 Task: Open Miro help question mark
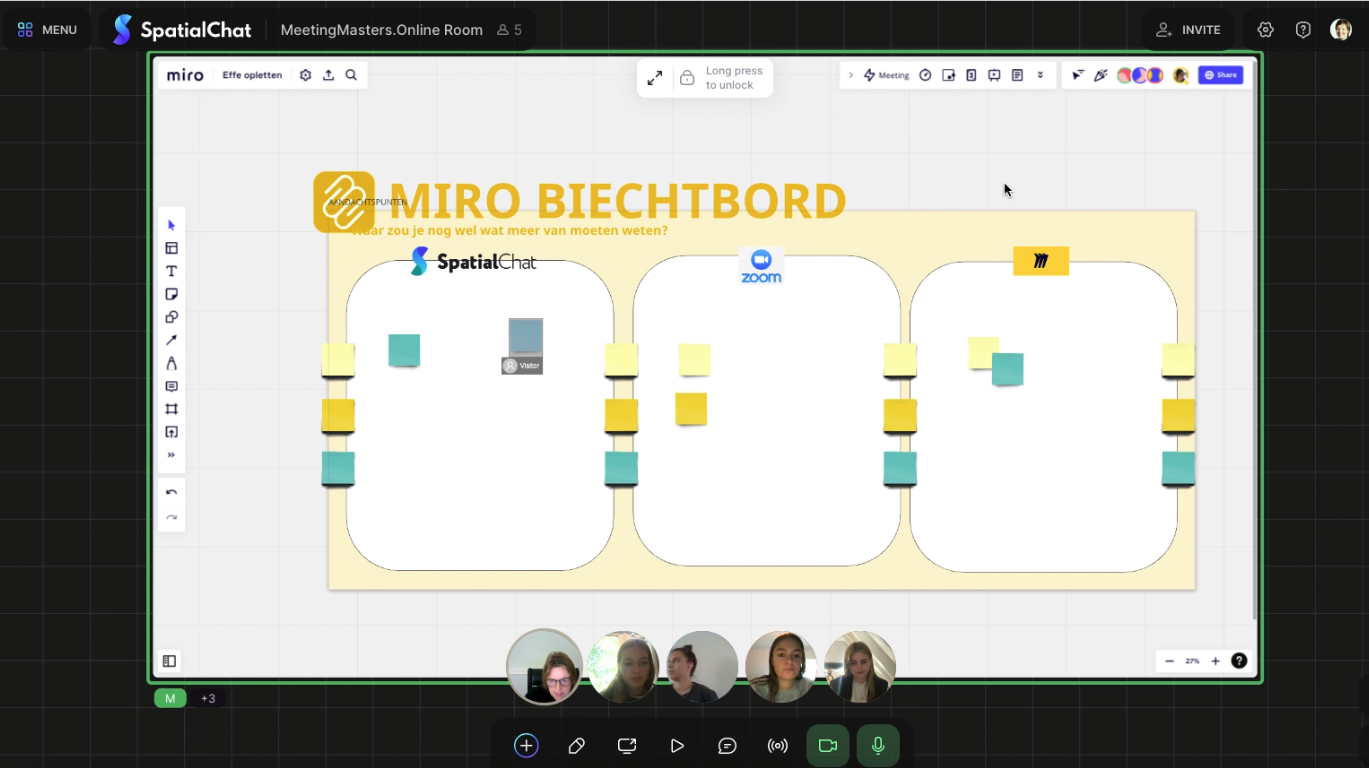pos(1239,661)
